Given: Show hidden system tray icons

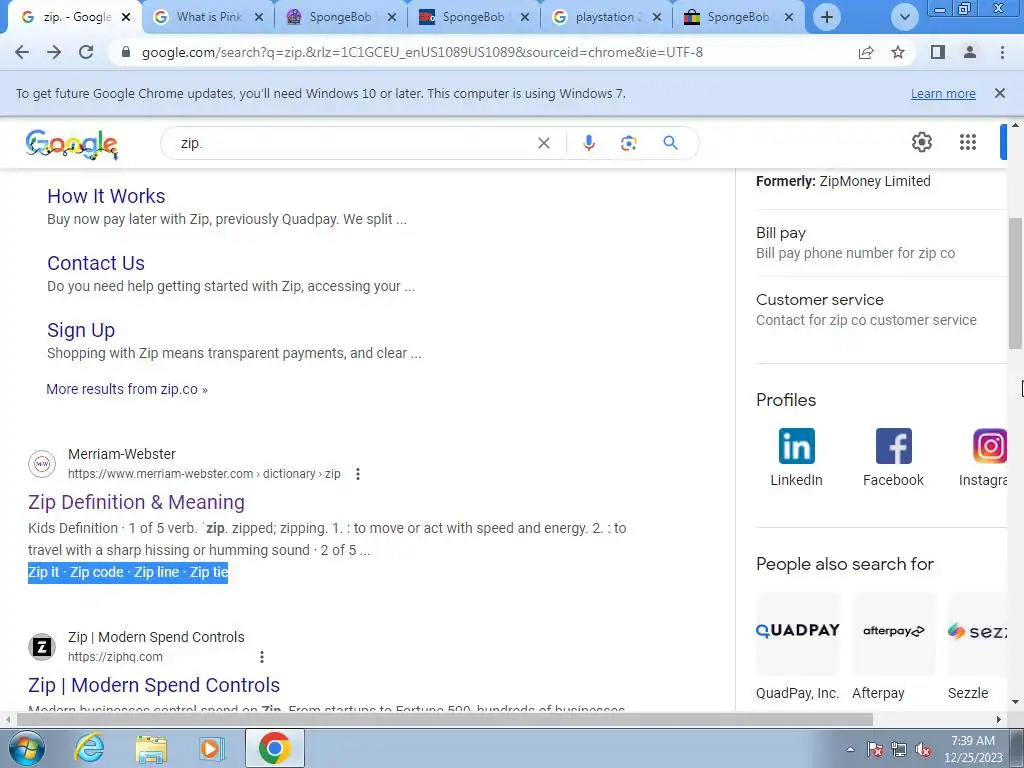Looking at the screenshot, I should [850, 749].
